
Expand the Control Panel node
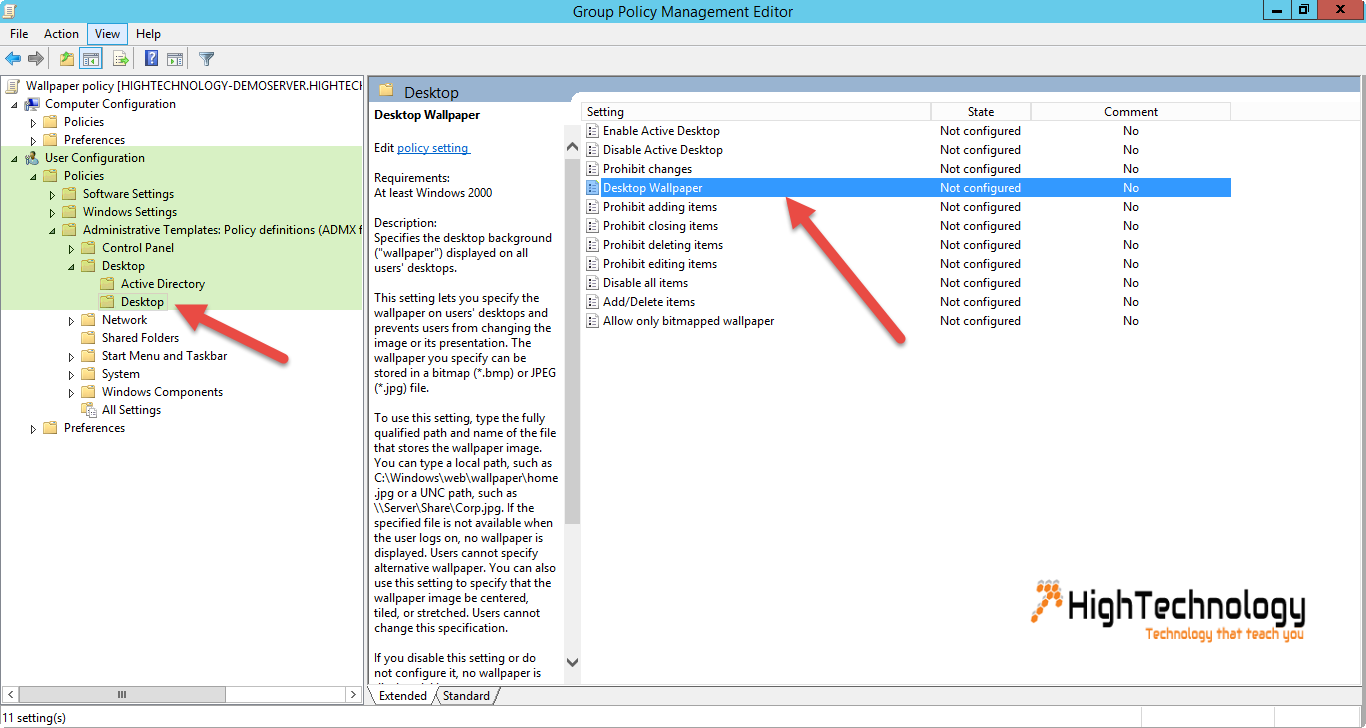[x=71, y=248]
